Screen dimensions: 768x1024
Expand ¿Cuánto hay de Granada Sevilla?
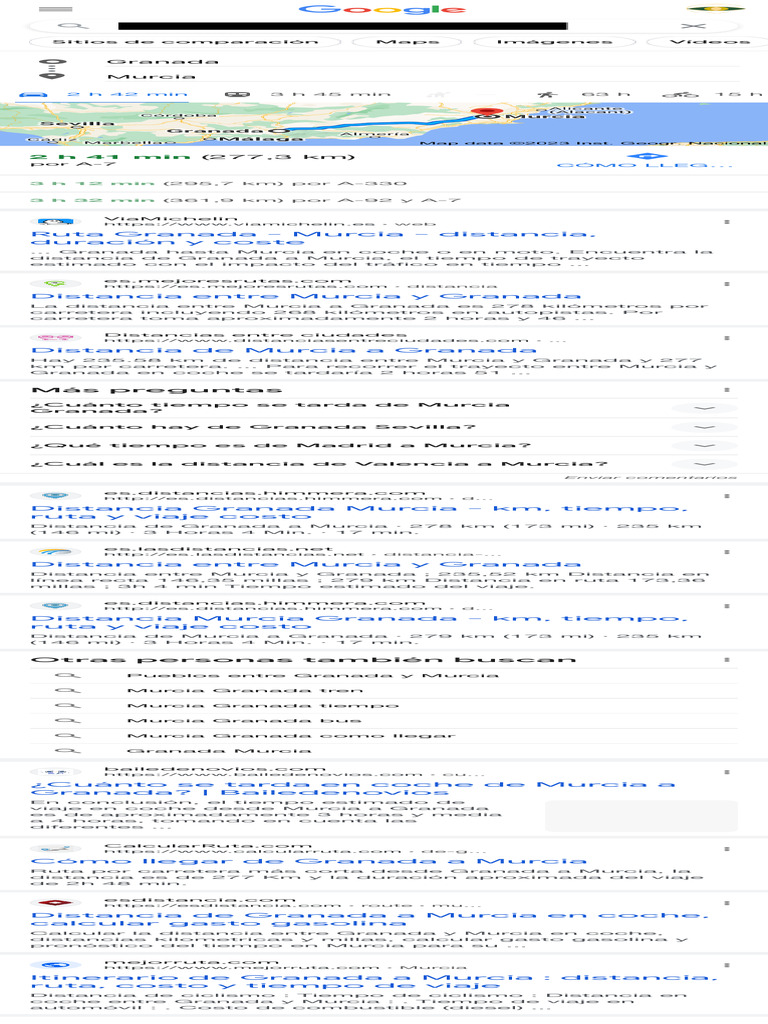(x=384, y=427)
